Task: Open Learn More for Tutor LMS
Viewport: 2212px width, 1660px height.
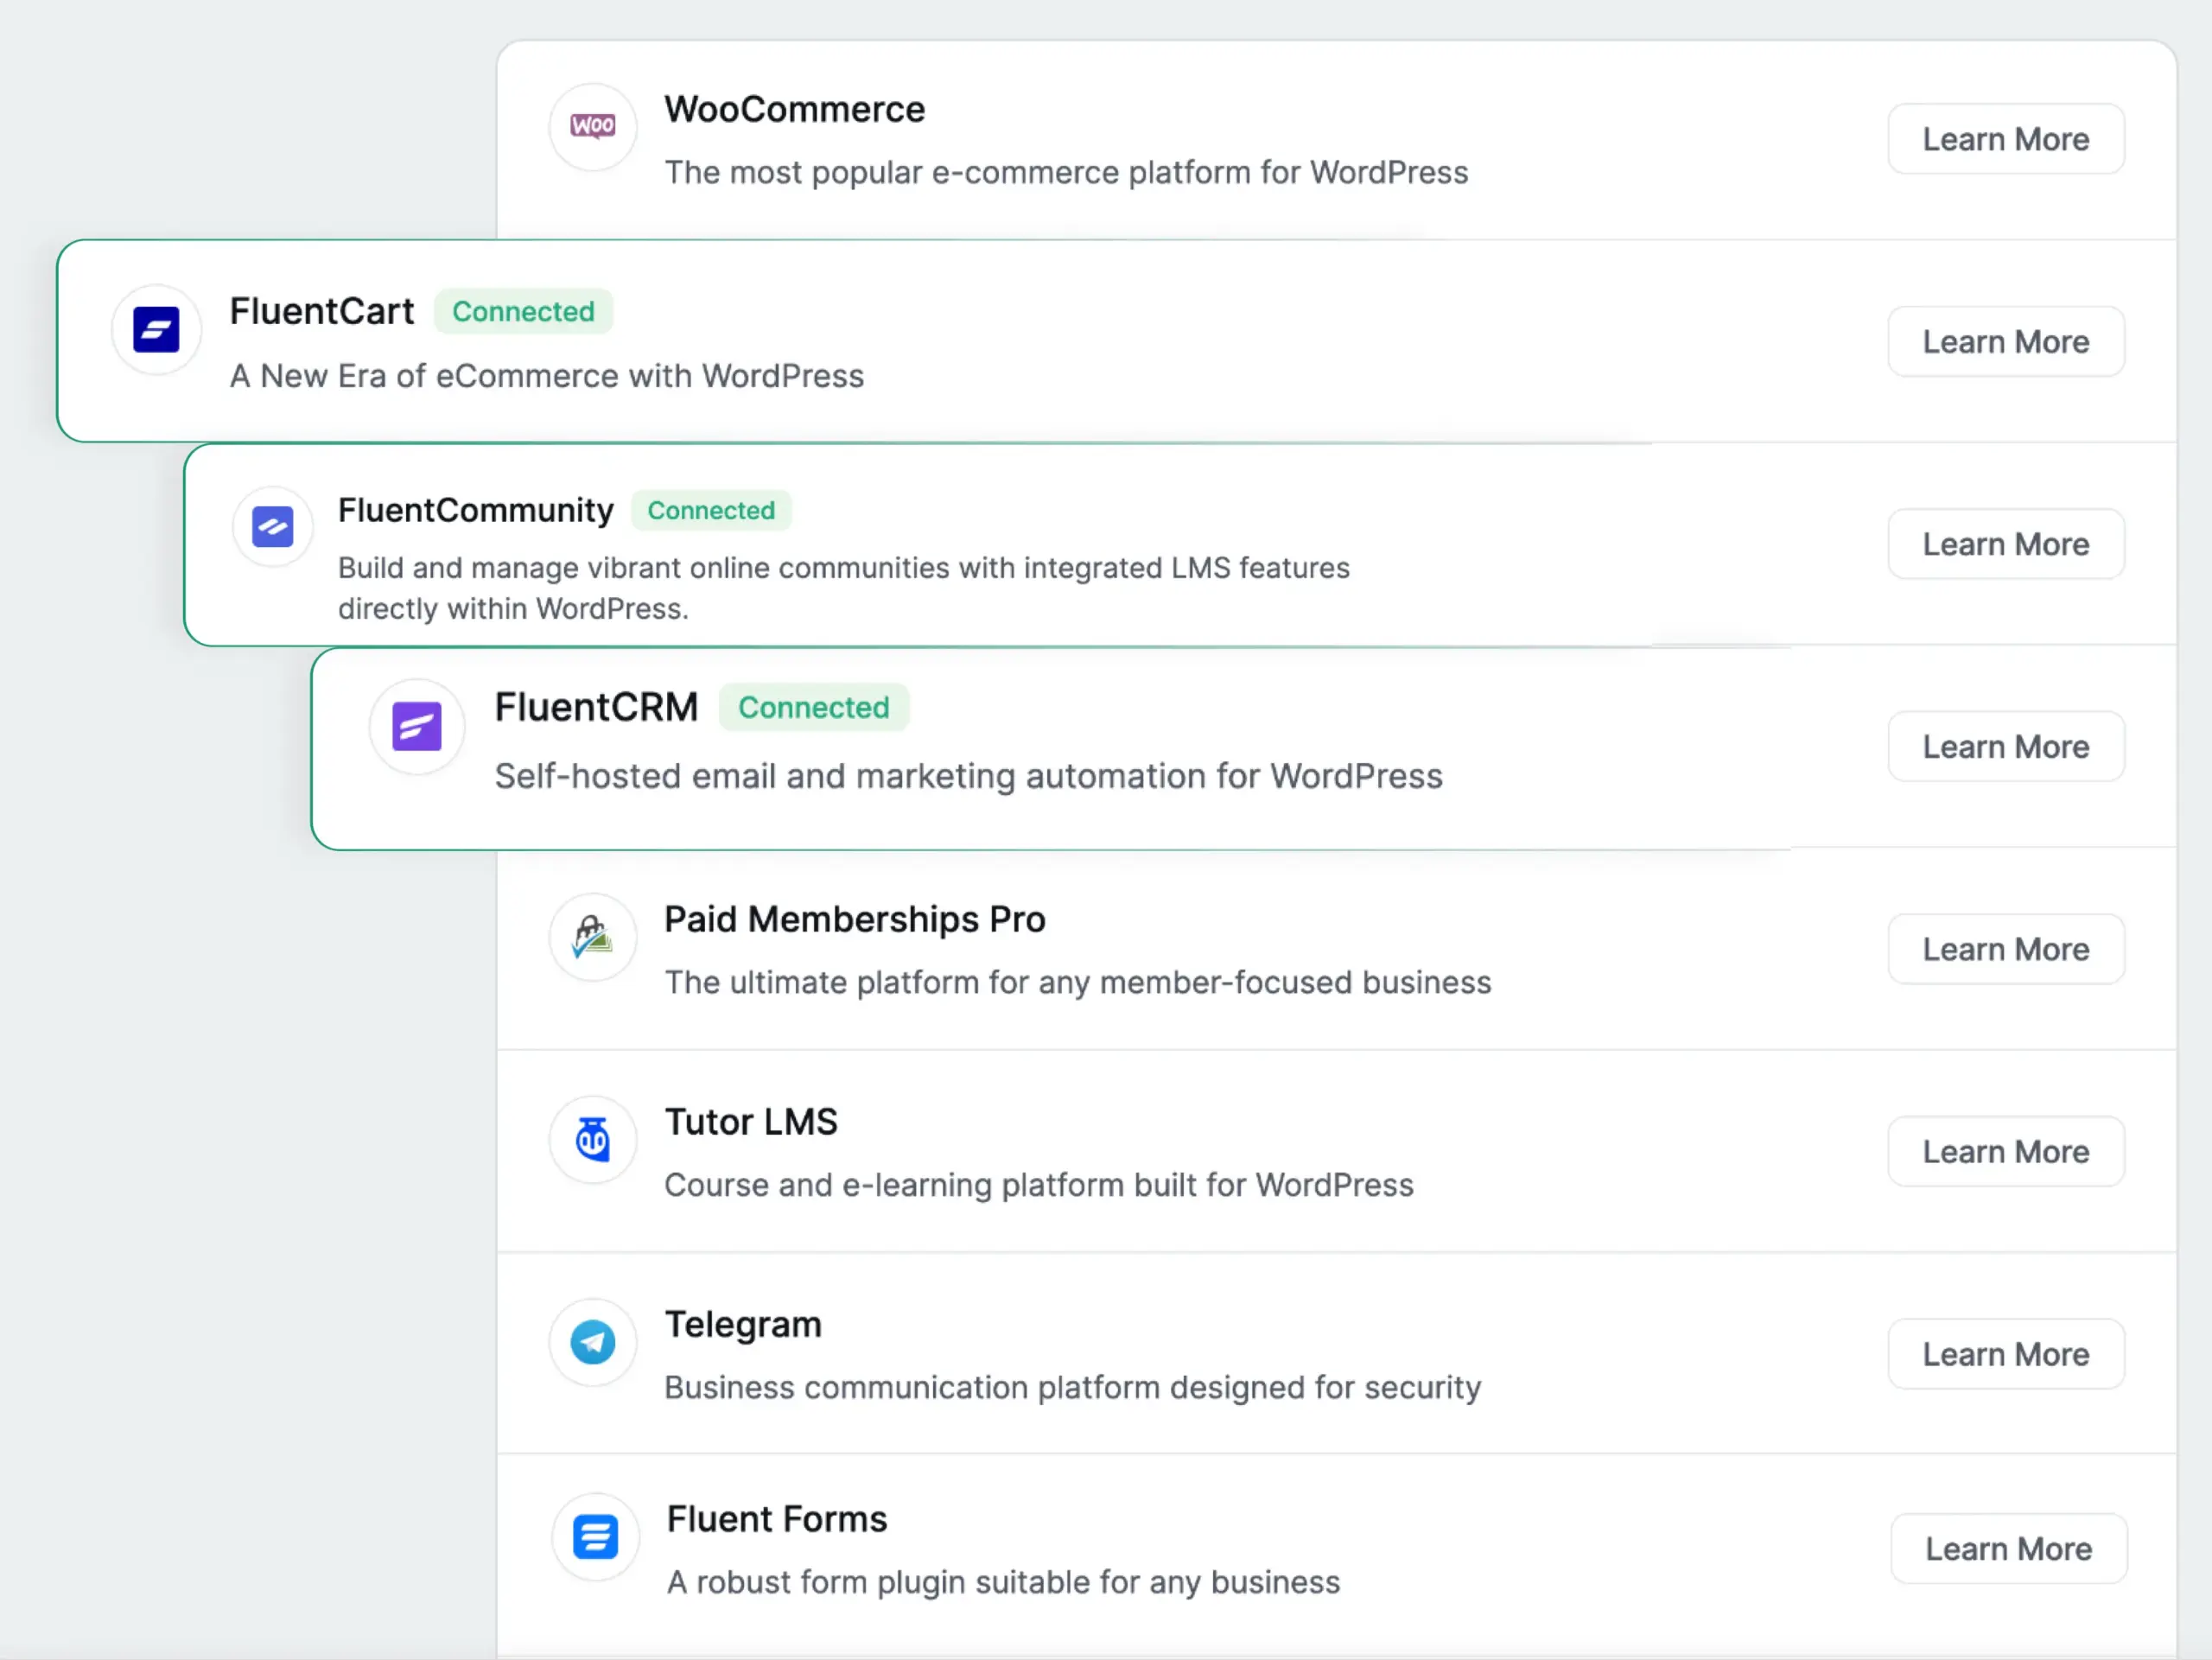Action: pos(2006,1152)
